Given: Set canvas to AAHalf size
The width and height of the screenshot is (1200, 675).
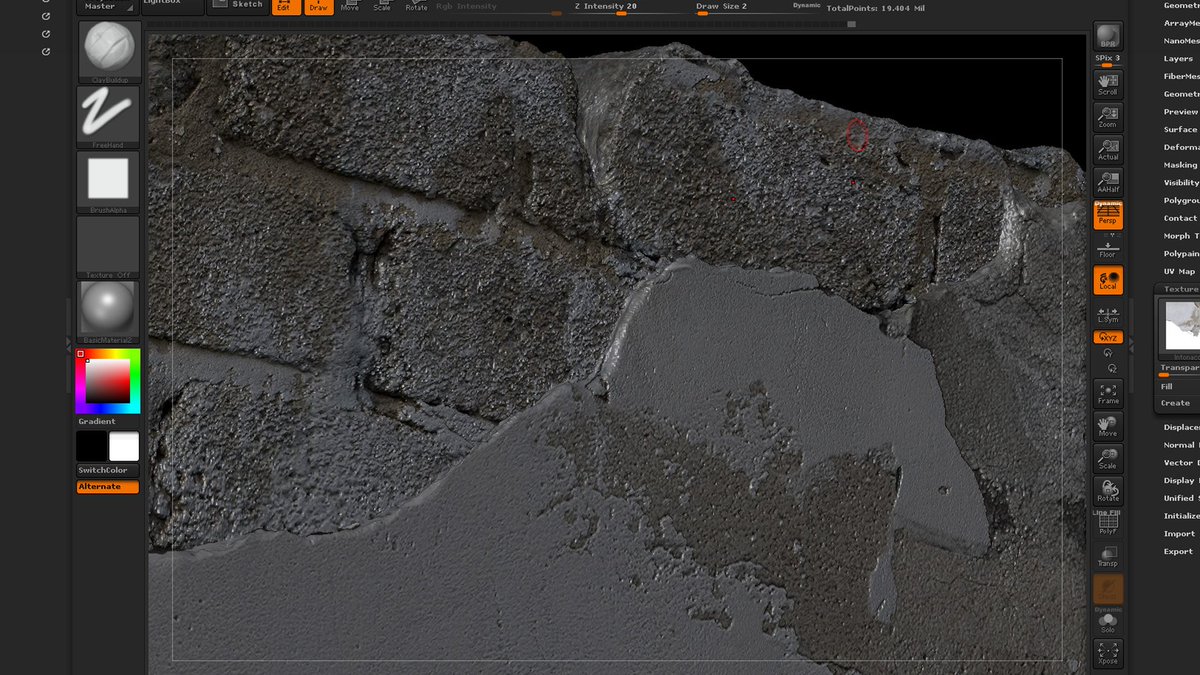Looking at the screenshot, I should click(x=1108, y=181).
